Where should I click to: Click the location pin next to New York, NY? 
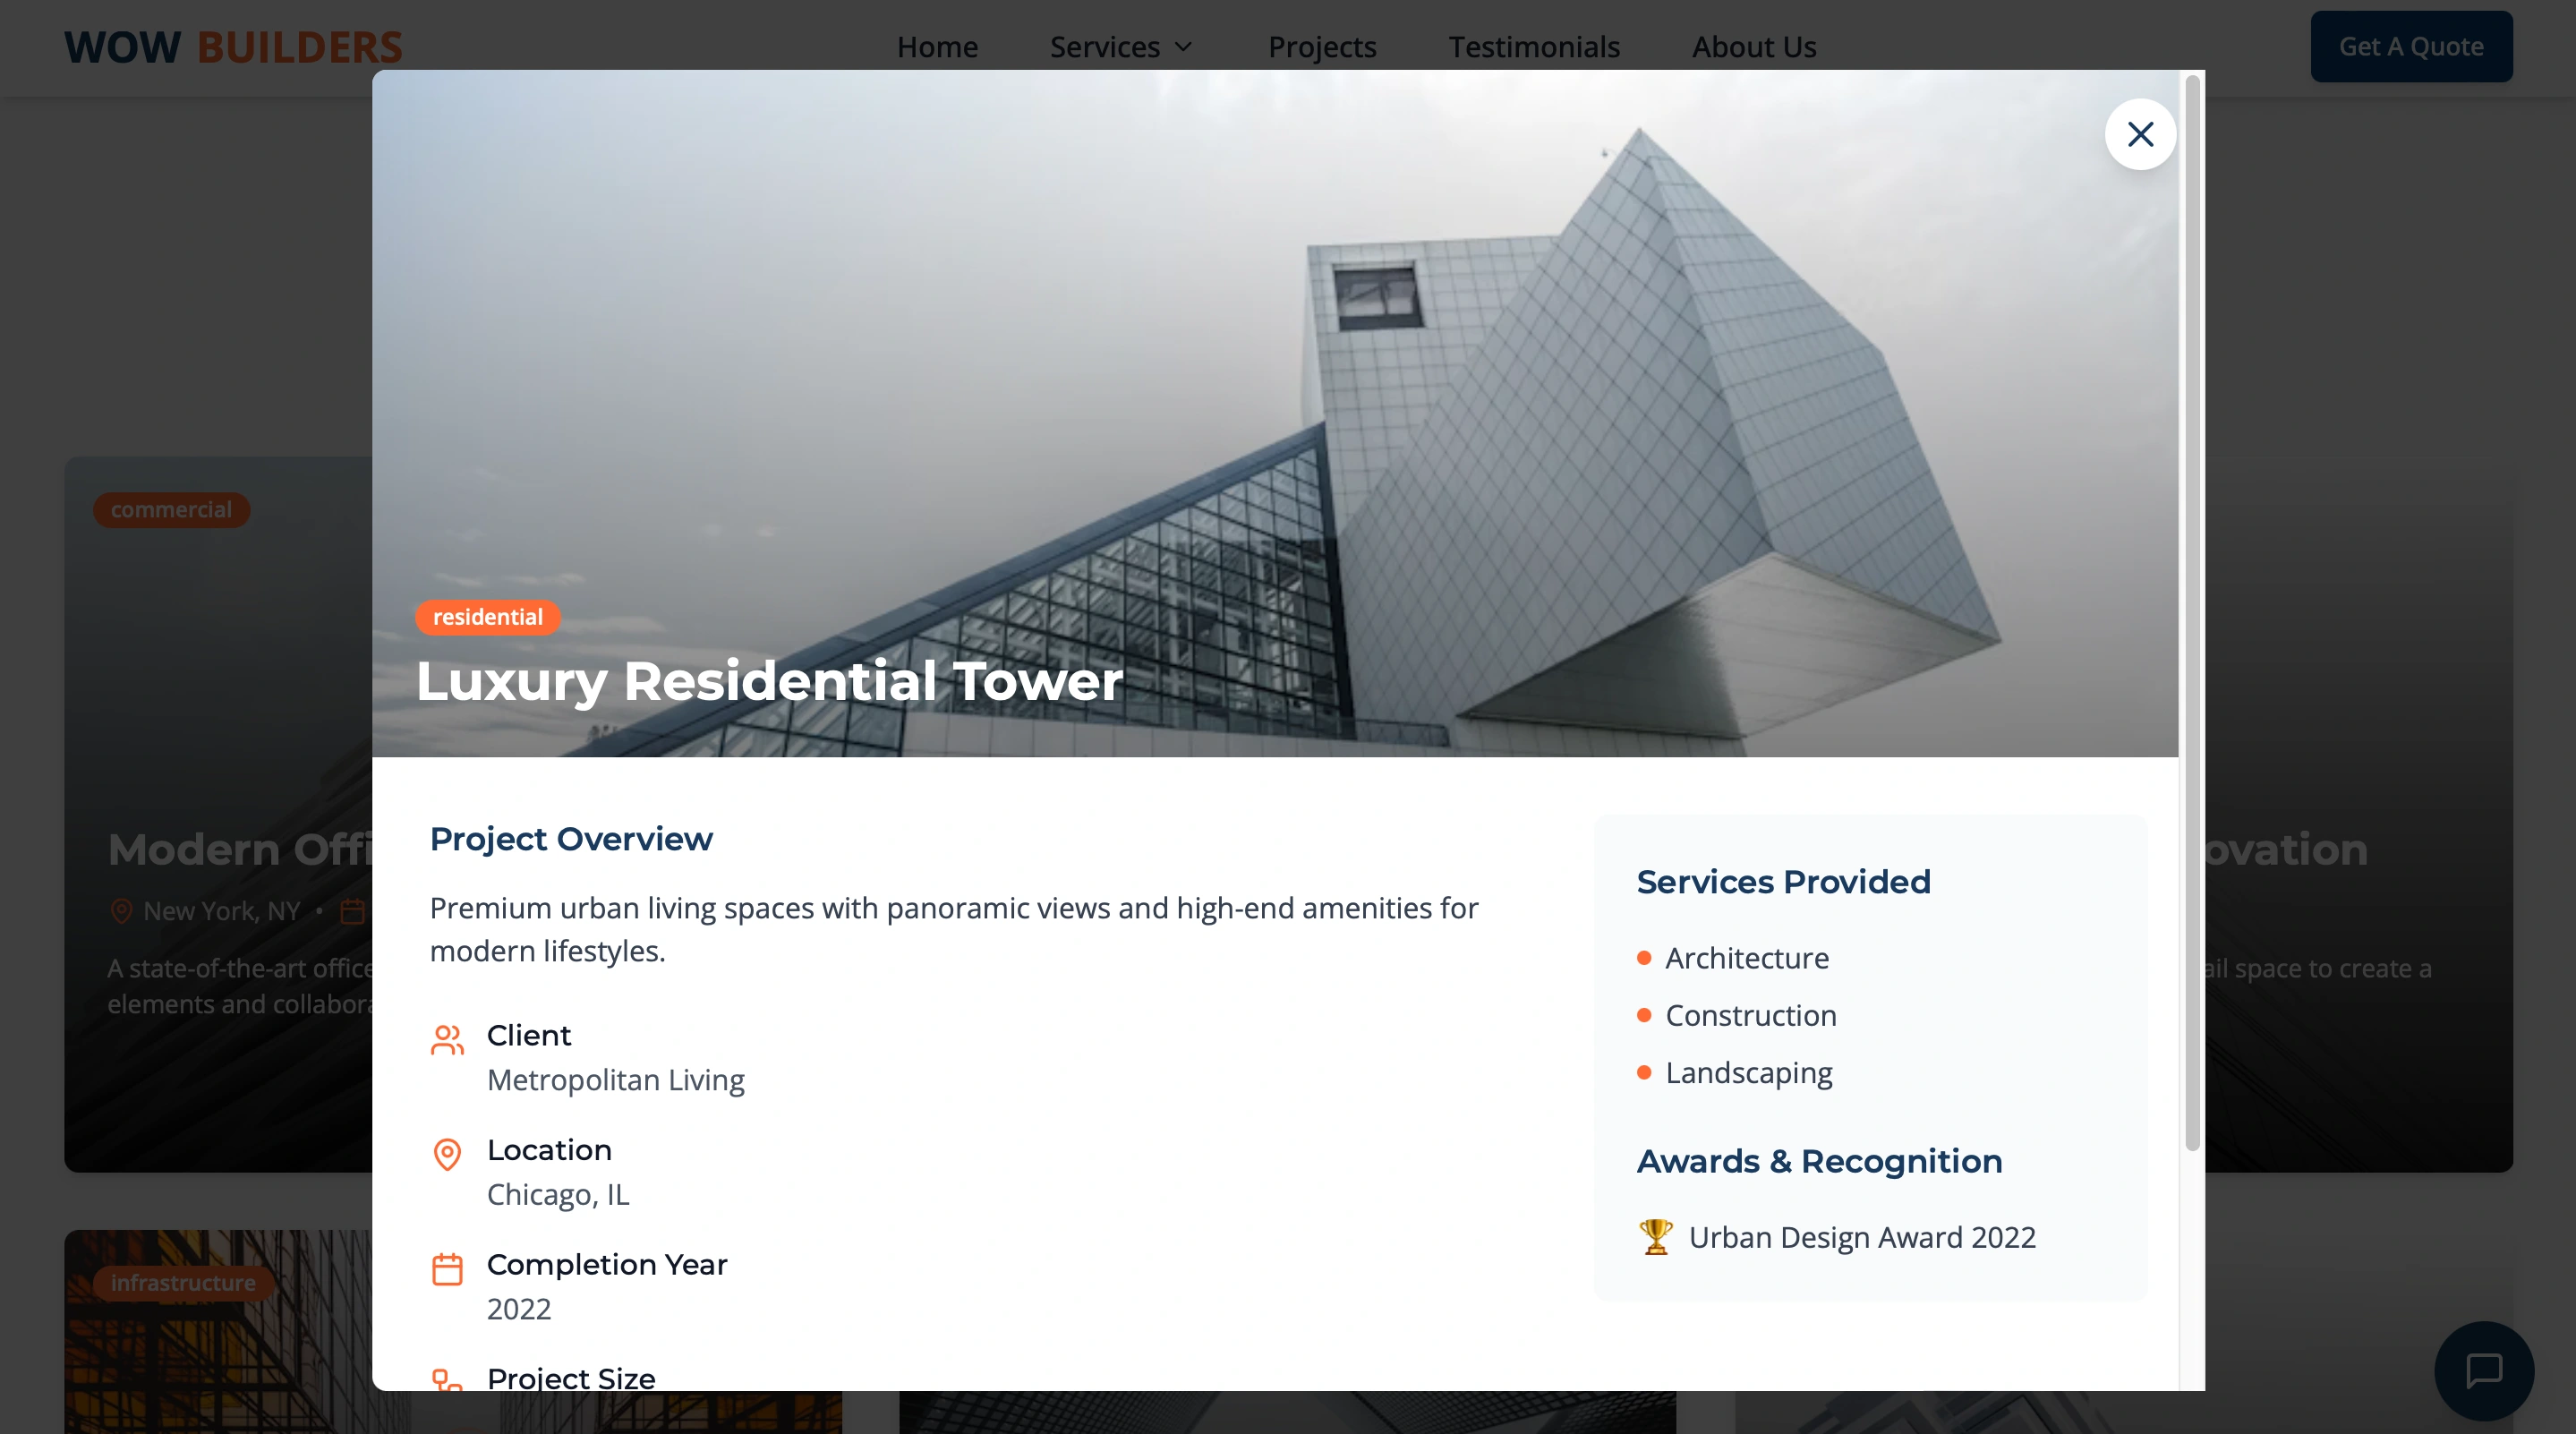(121, 911)
